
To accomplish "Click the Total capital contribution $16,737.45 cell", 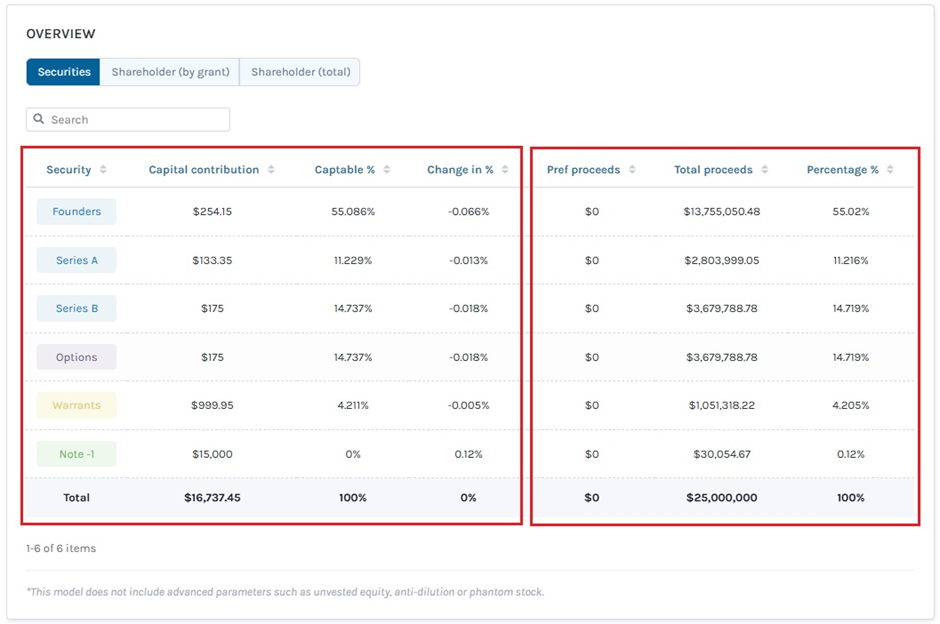I will (x=212, y=498).
